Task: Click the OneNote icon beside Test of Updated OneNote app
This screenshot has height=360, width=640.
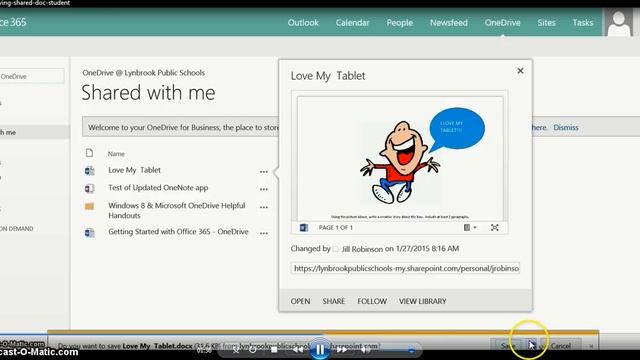Action: pos(89,188)
